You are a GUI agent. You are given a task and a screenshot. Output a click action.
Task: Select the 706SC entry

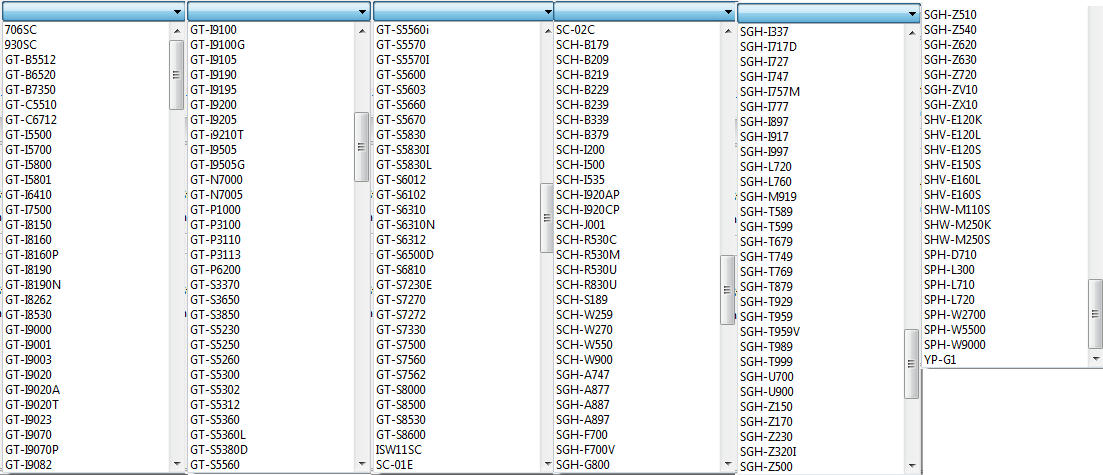pos(20,30)
